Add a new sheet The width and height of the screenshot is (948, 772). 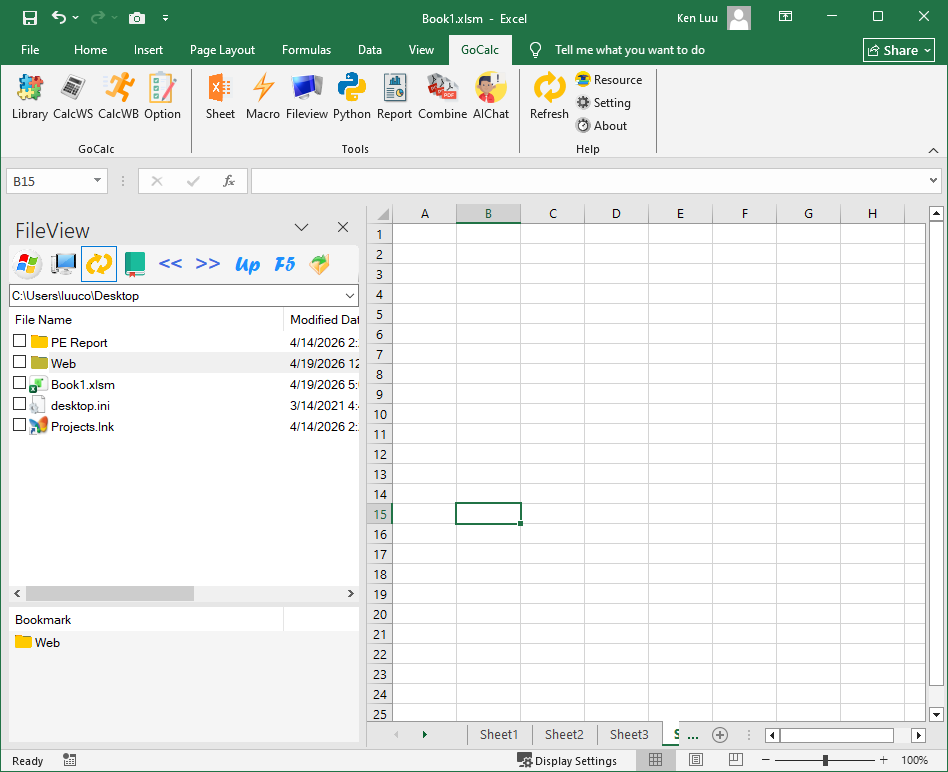[719, 735]
